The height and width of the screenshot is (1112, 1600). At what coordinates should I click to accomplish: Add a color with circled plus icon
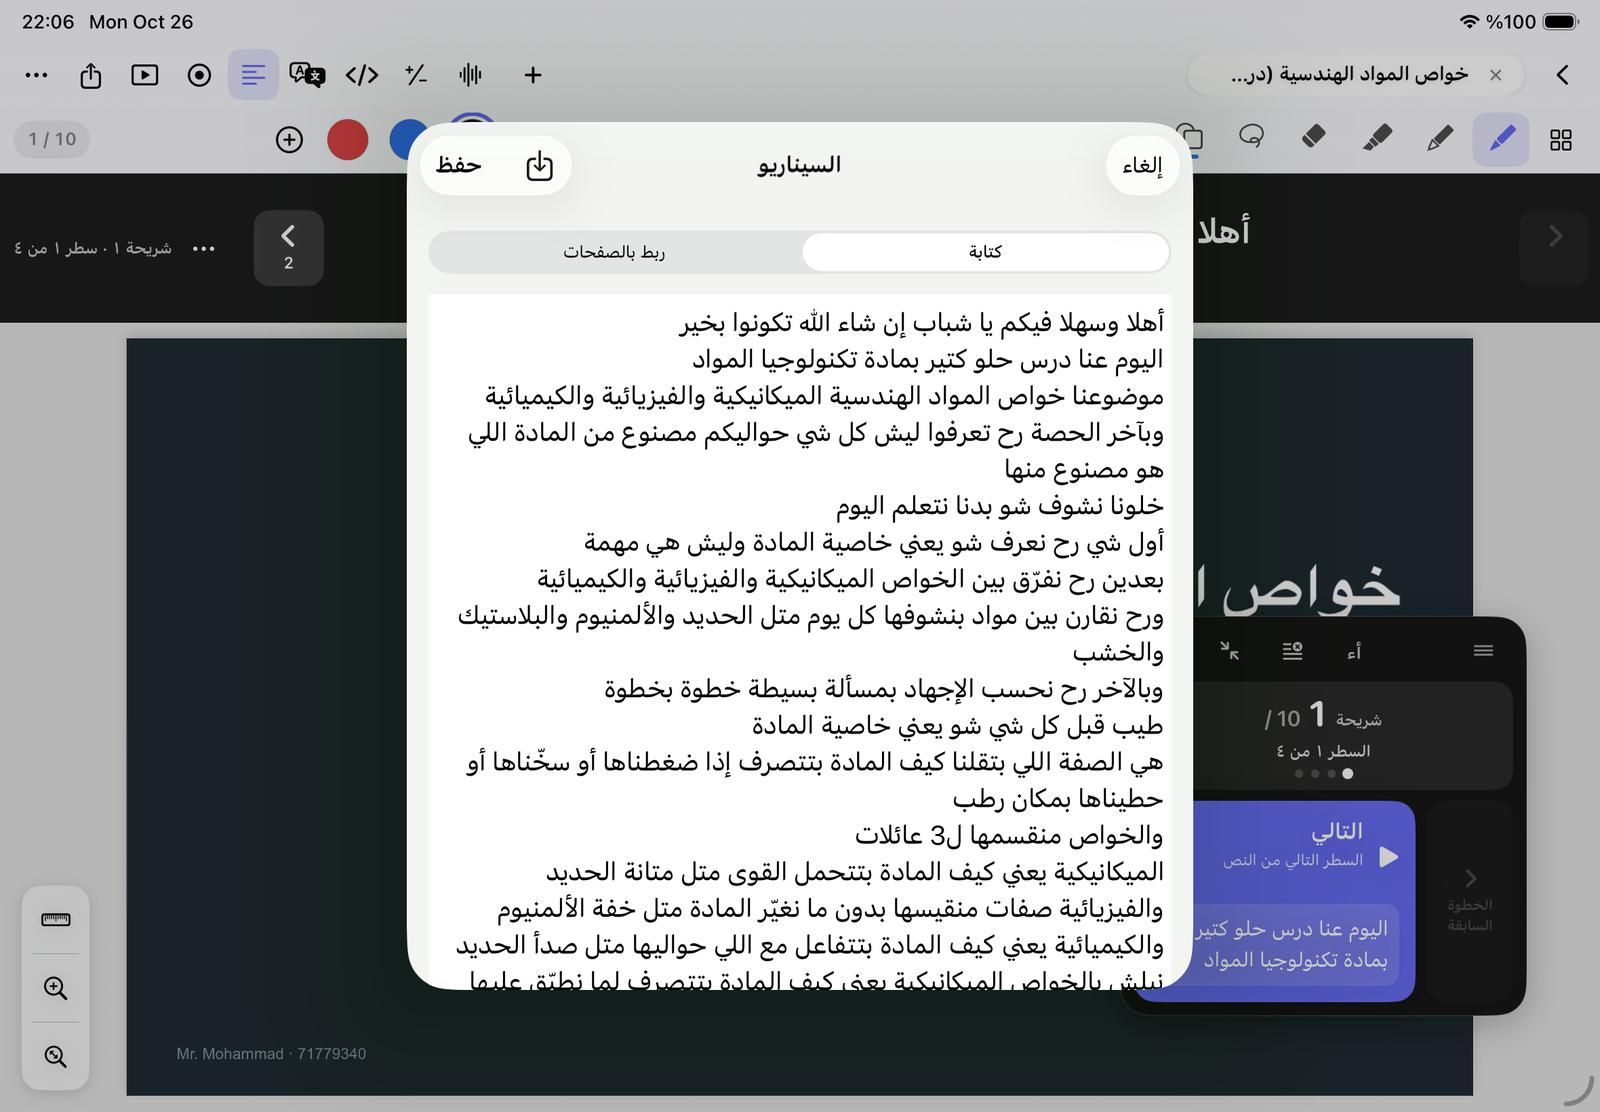pos(289,140)
